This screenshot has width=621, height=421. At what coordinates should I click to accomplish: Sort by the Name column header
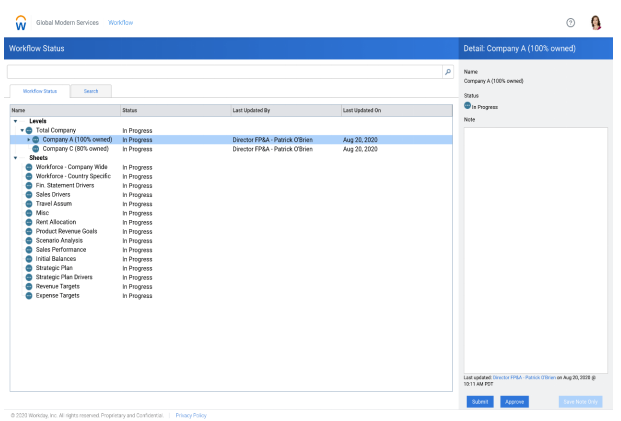tap(65, 110)
